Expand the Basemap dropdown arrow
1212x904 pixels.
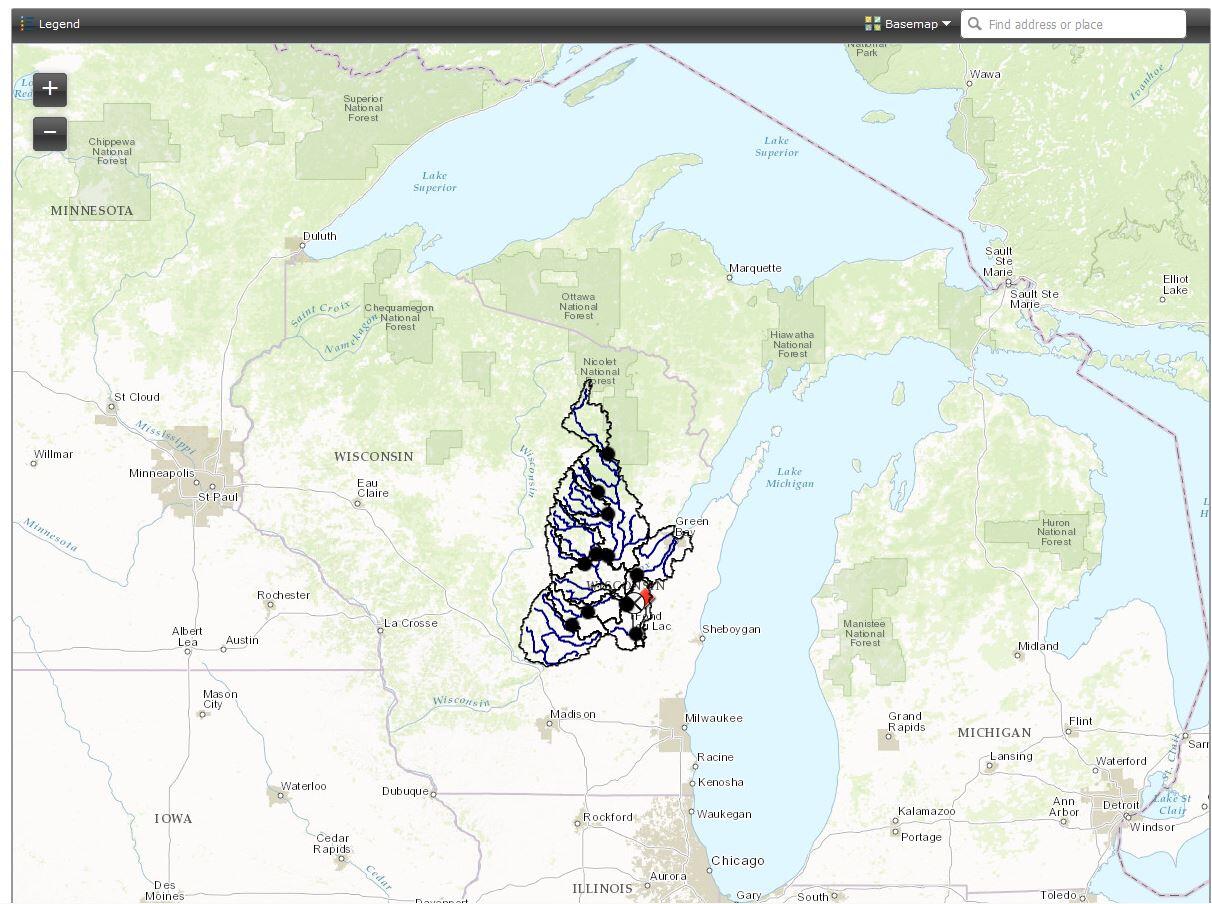(947, 24)
